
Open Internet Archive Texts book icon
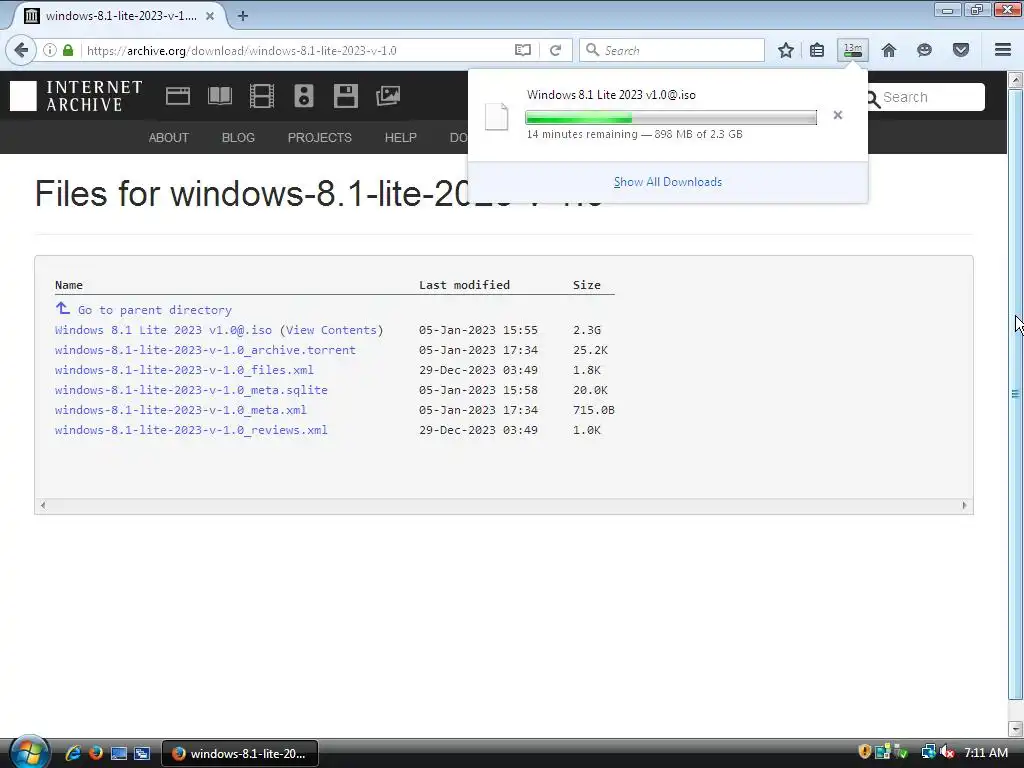pyautogui.click(x=219, y=96)
